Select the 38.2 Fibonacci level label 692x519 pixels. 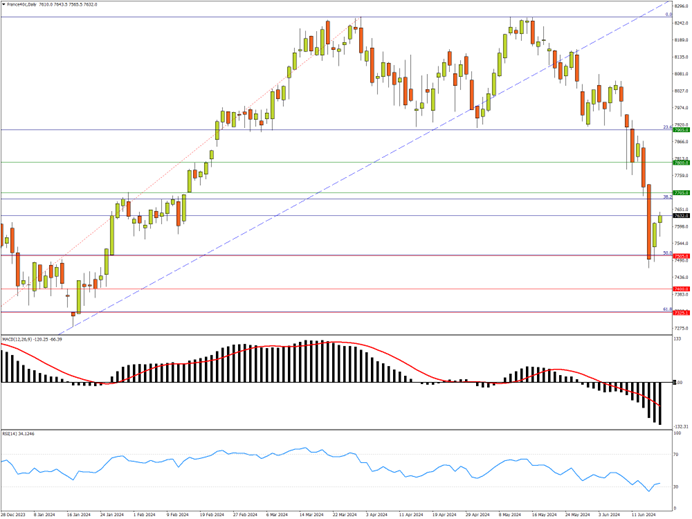click(x=665, y=197)
